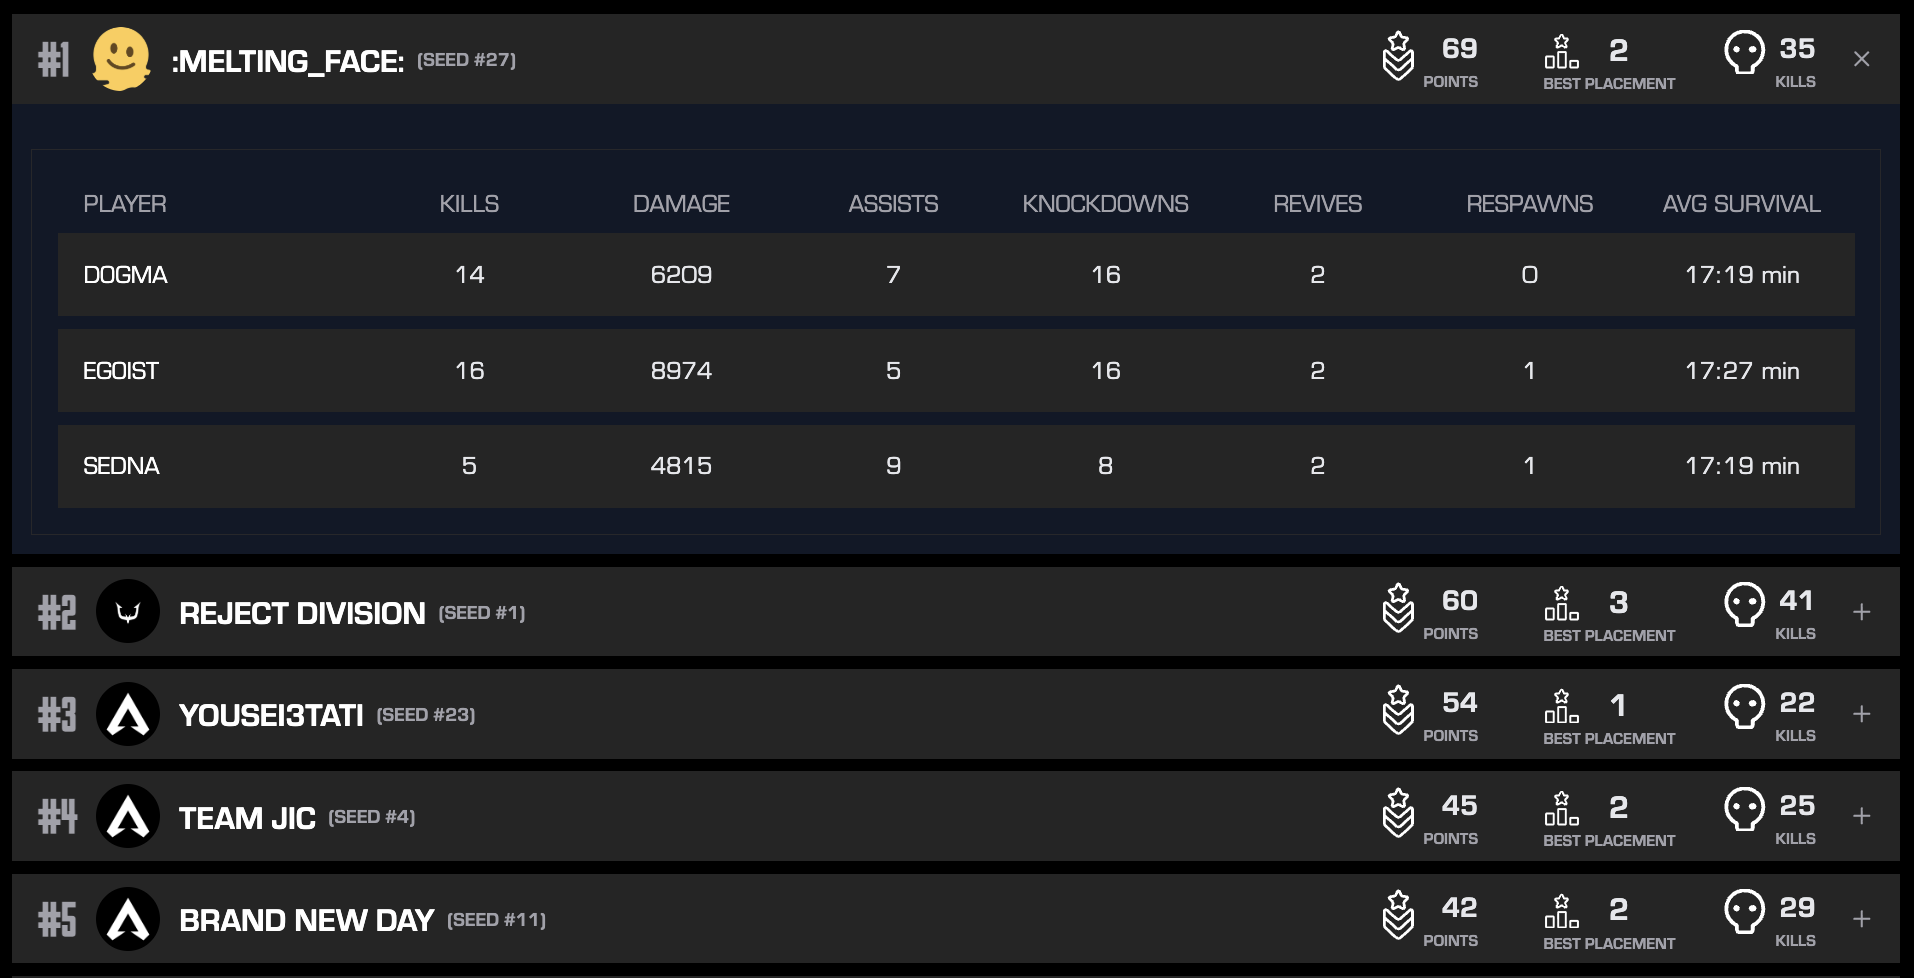The image size is (1914, 978).
Task: Select the REJECT DIVISION team name
Action: pyautogui.click(x=302, y=613)
